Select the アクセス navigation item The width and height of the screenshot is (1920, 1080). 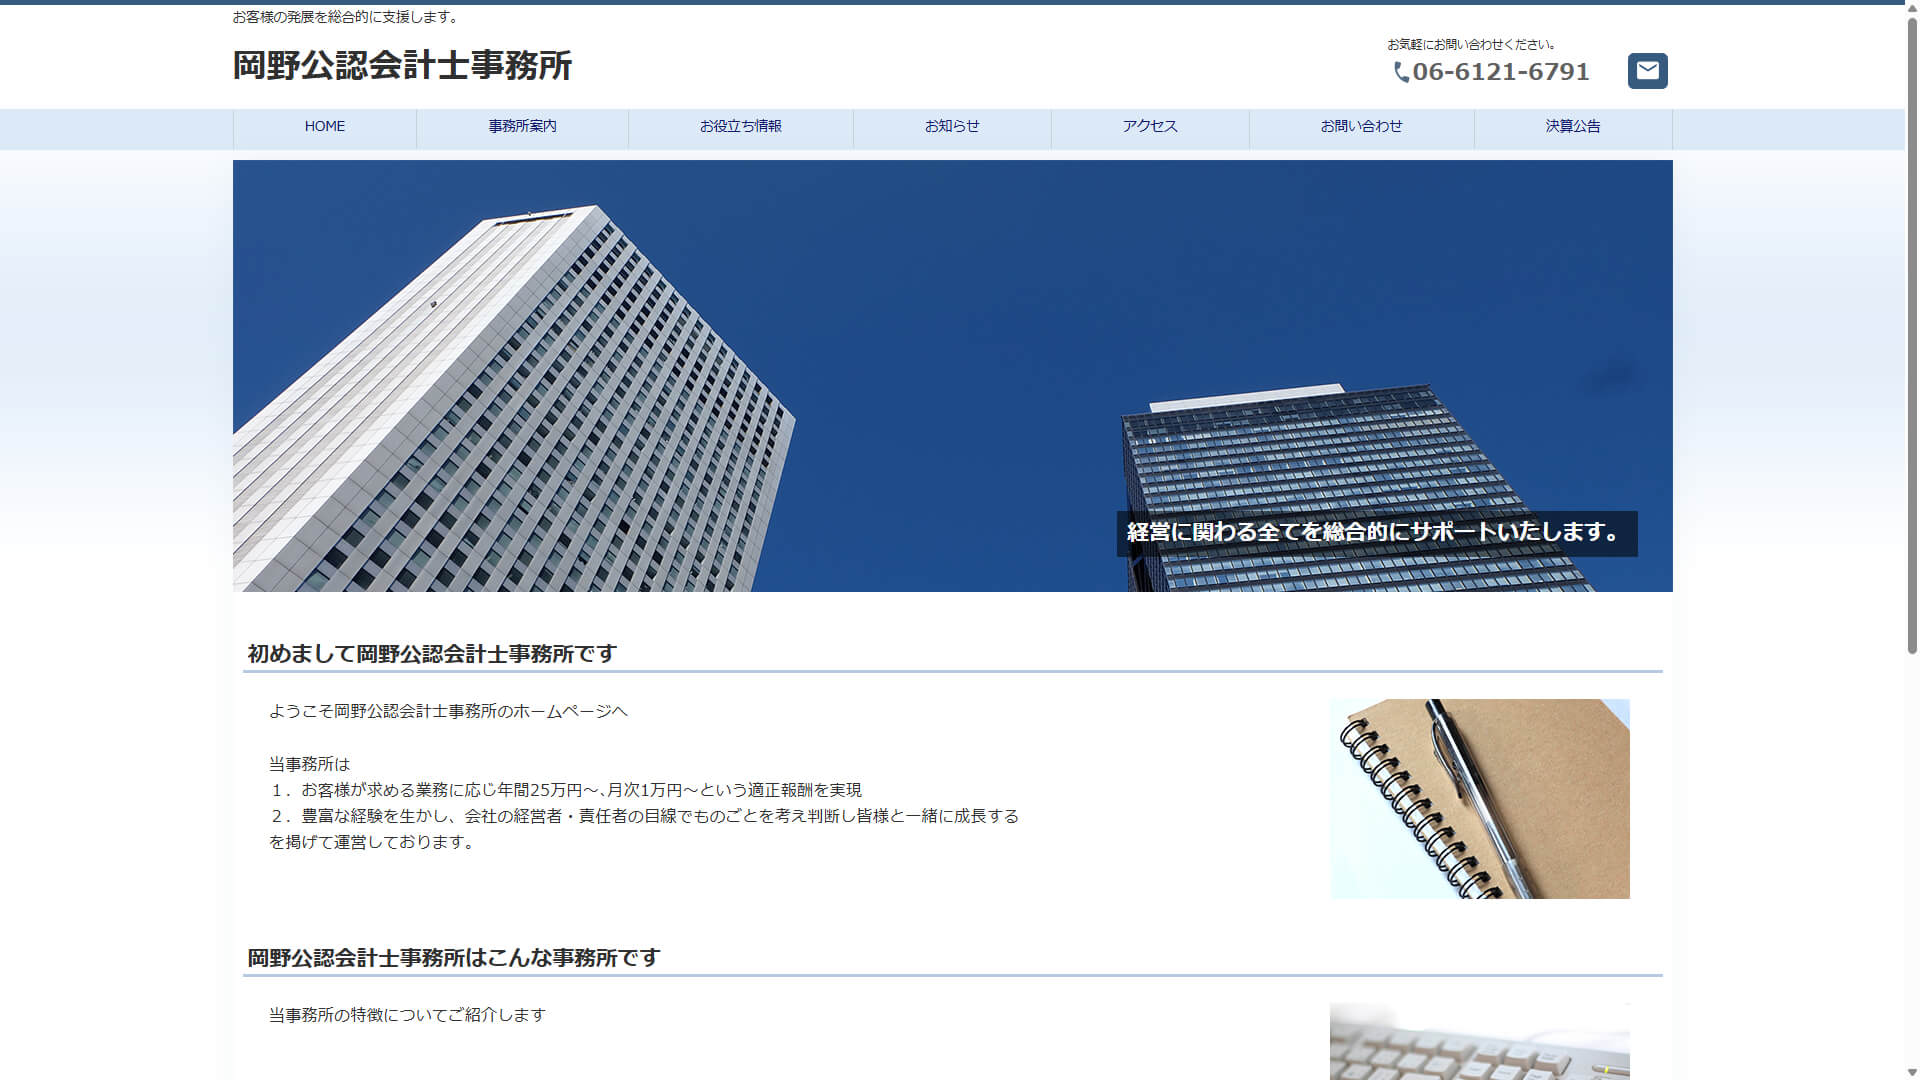[x=1149, y=126]
